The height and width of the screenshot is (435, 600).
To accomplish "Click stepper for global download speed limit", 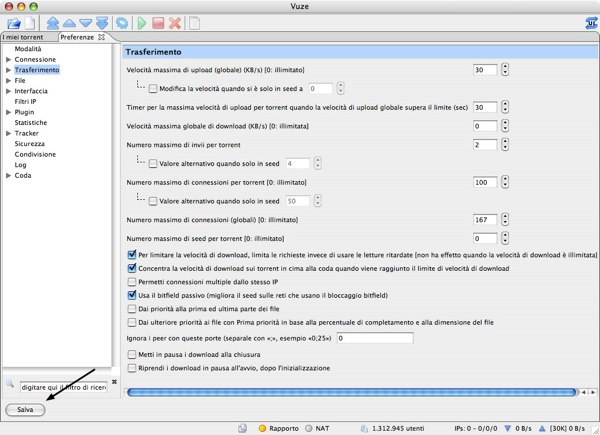I will point(505,126).
